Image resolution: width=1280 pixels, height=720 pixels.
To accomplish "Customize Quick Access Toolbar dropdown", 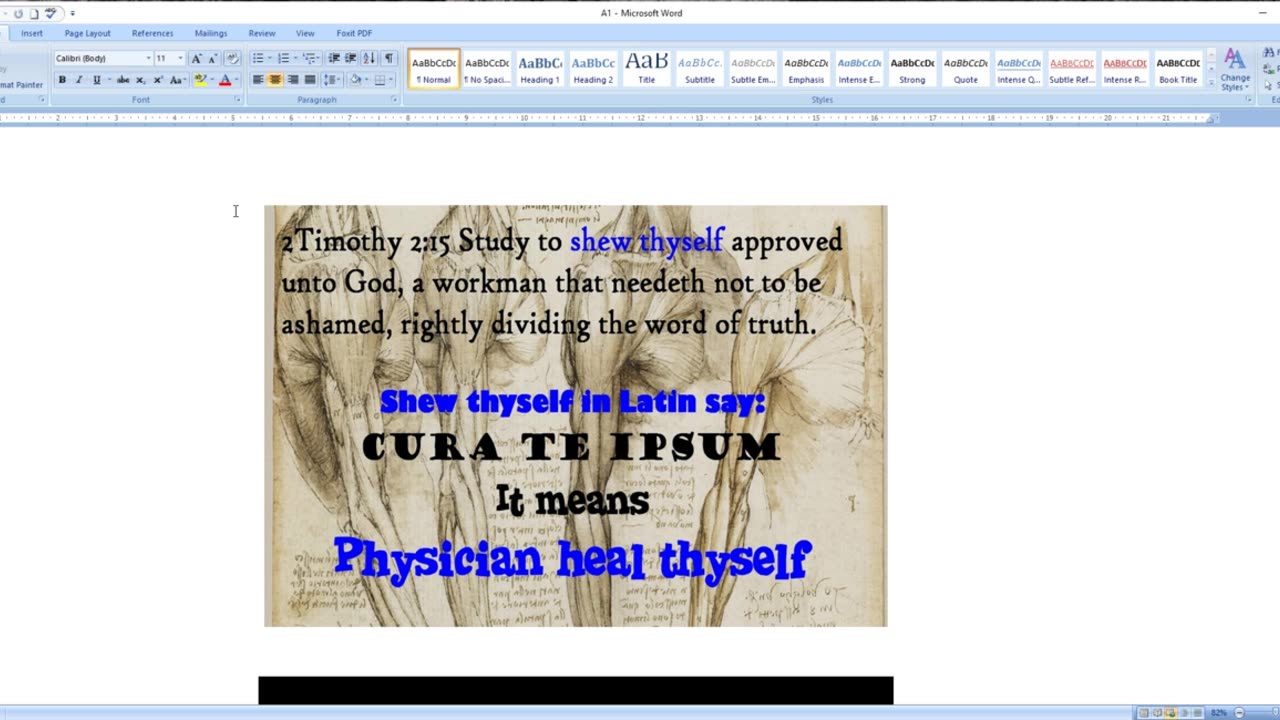I will [72, 14].
